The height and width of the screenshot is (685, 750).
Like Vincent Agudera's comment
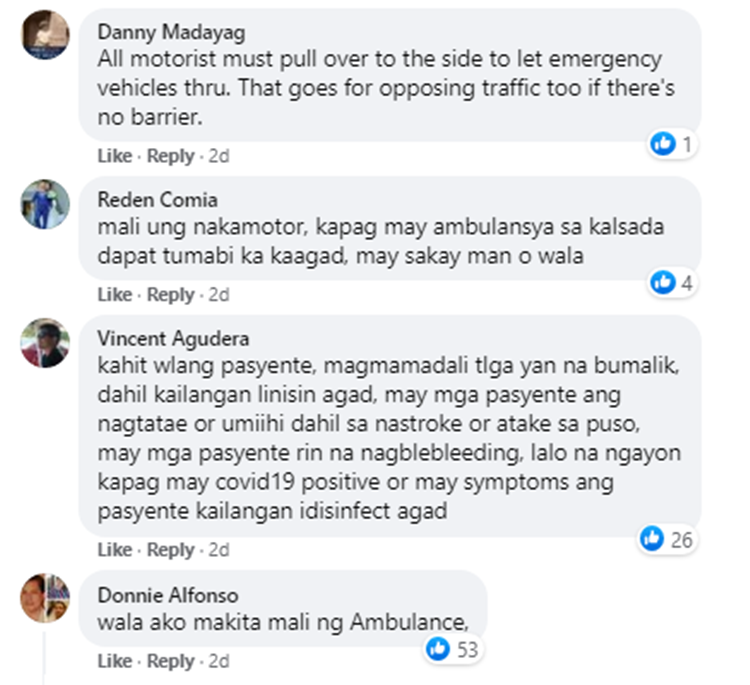click(115, 550)
